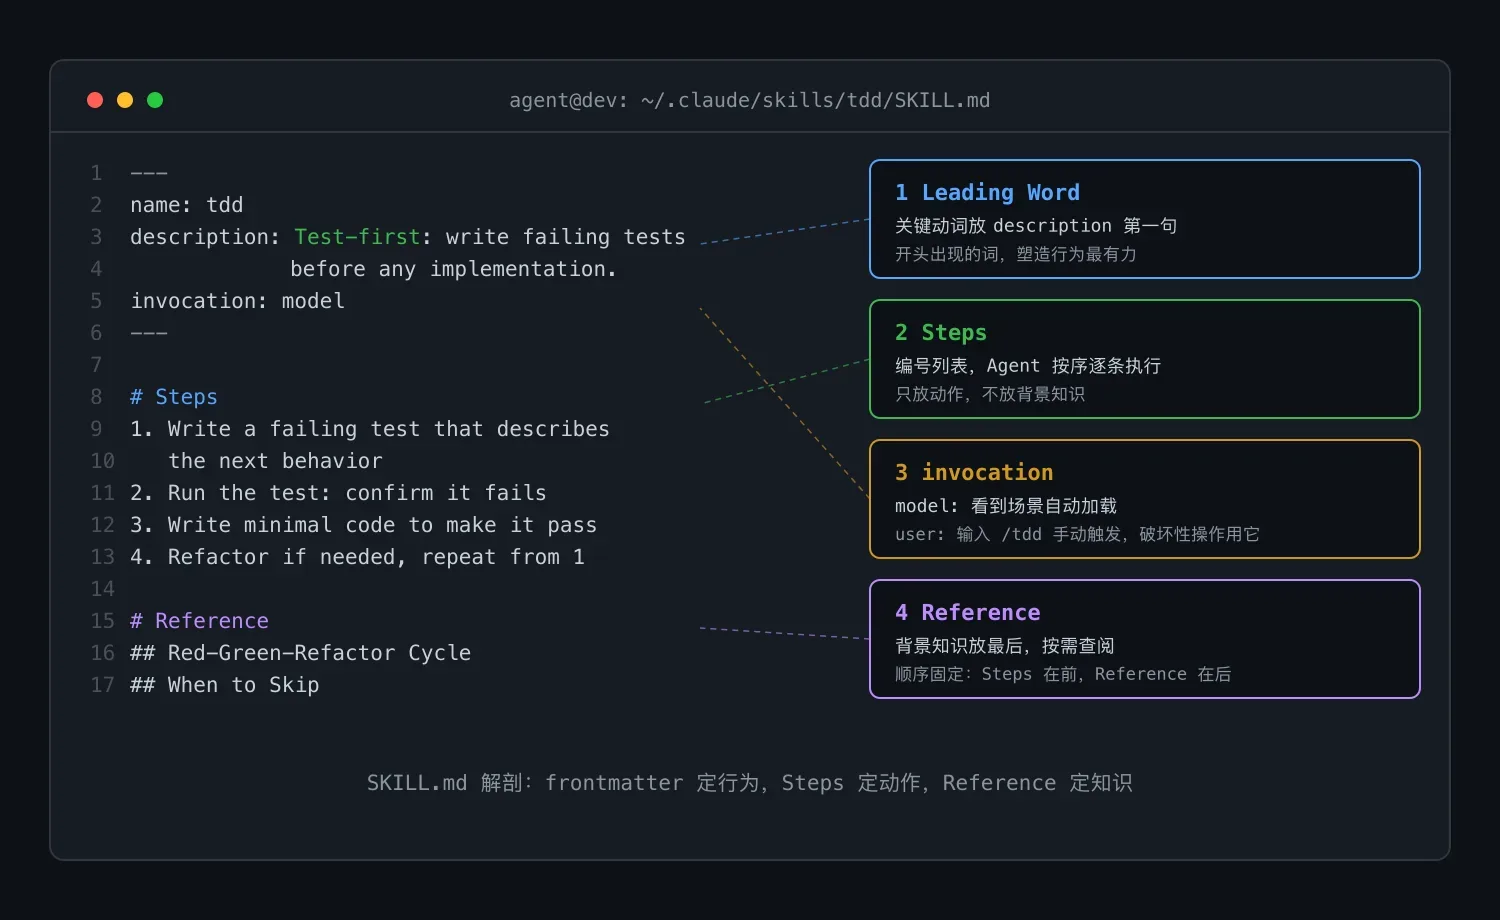Click the "# Reference" heading in the code
The height and width of the screenshot is (920, 1500).
click(200, 621)
